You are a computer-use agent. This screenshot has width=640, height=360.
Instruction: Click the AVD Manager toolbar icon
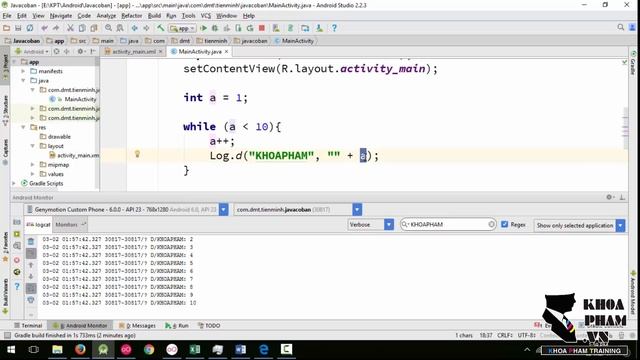pyautogui.click(x=305, y=28)
